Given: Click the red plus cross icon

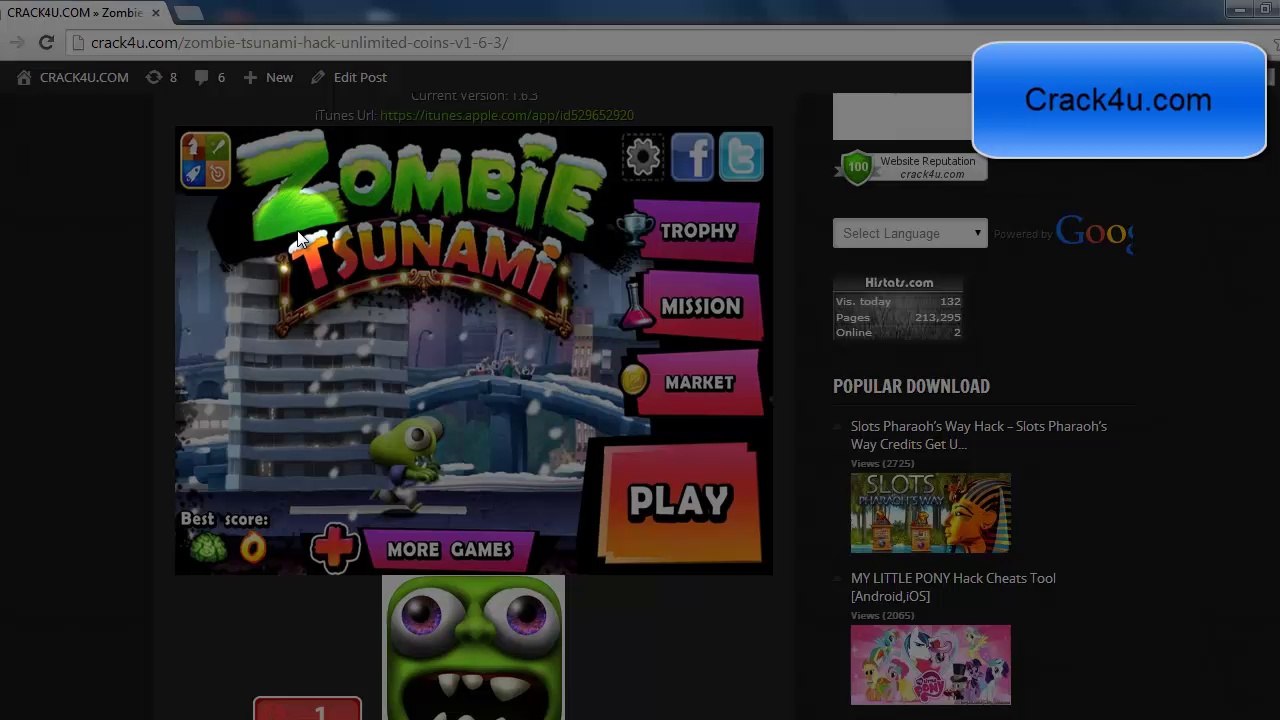Looking at the screenshot, I should coord(334,548).
